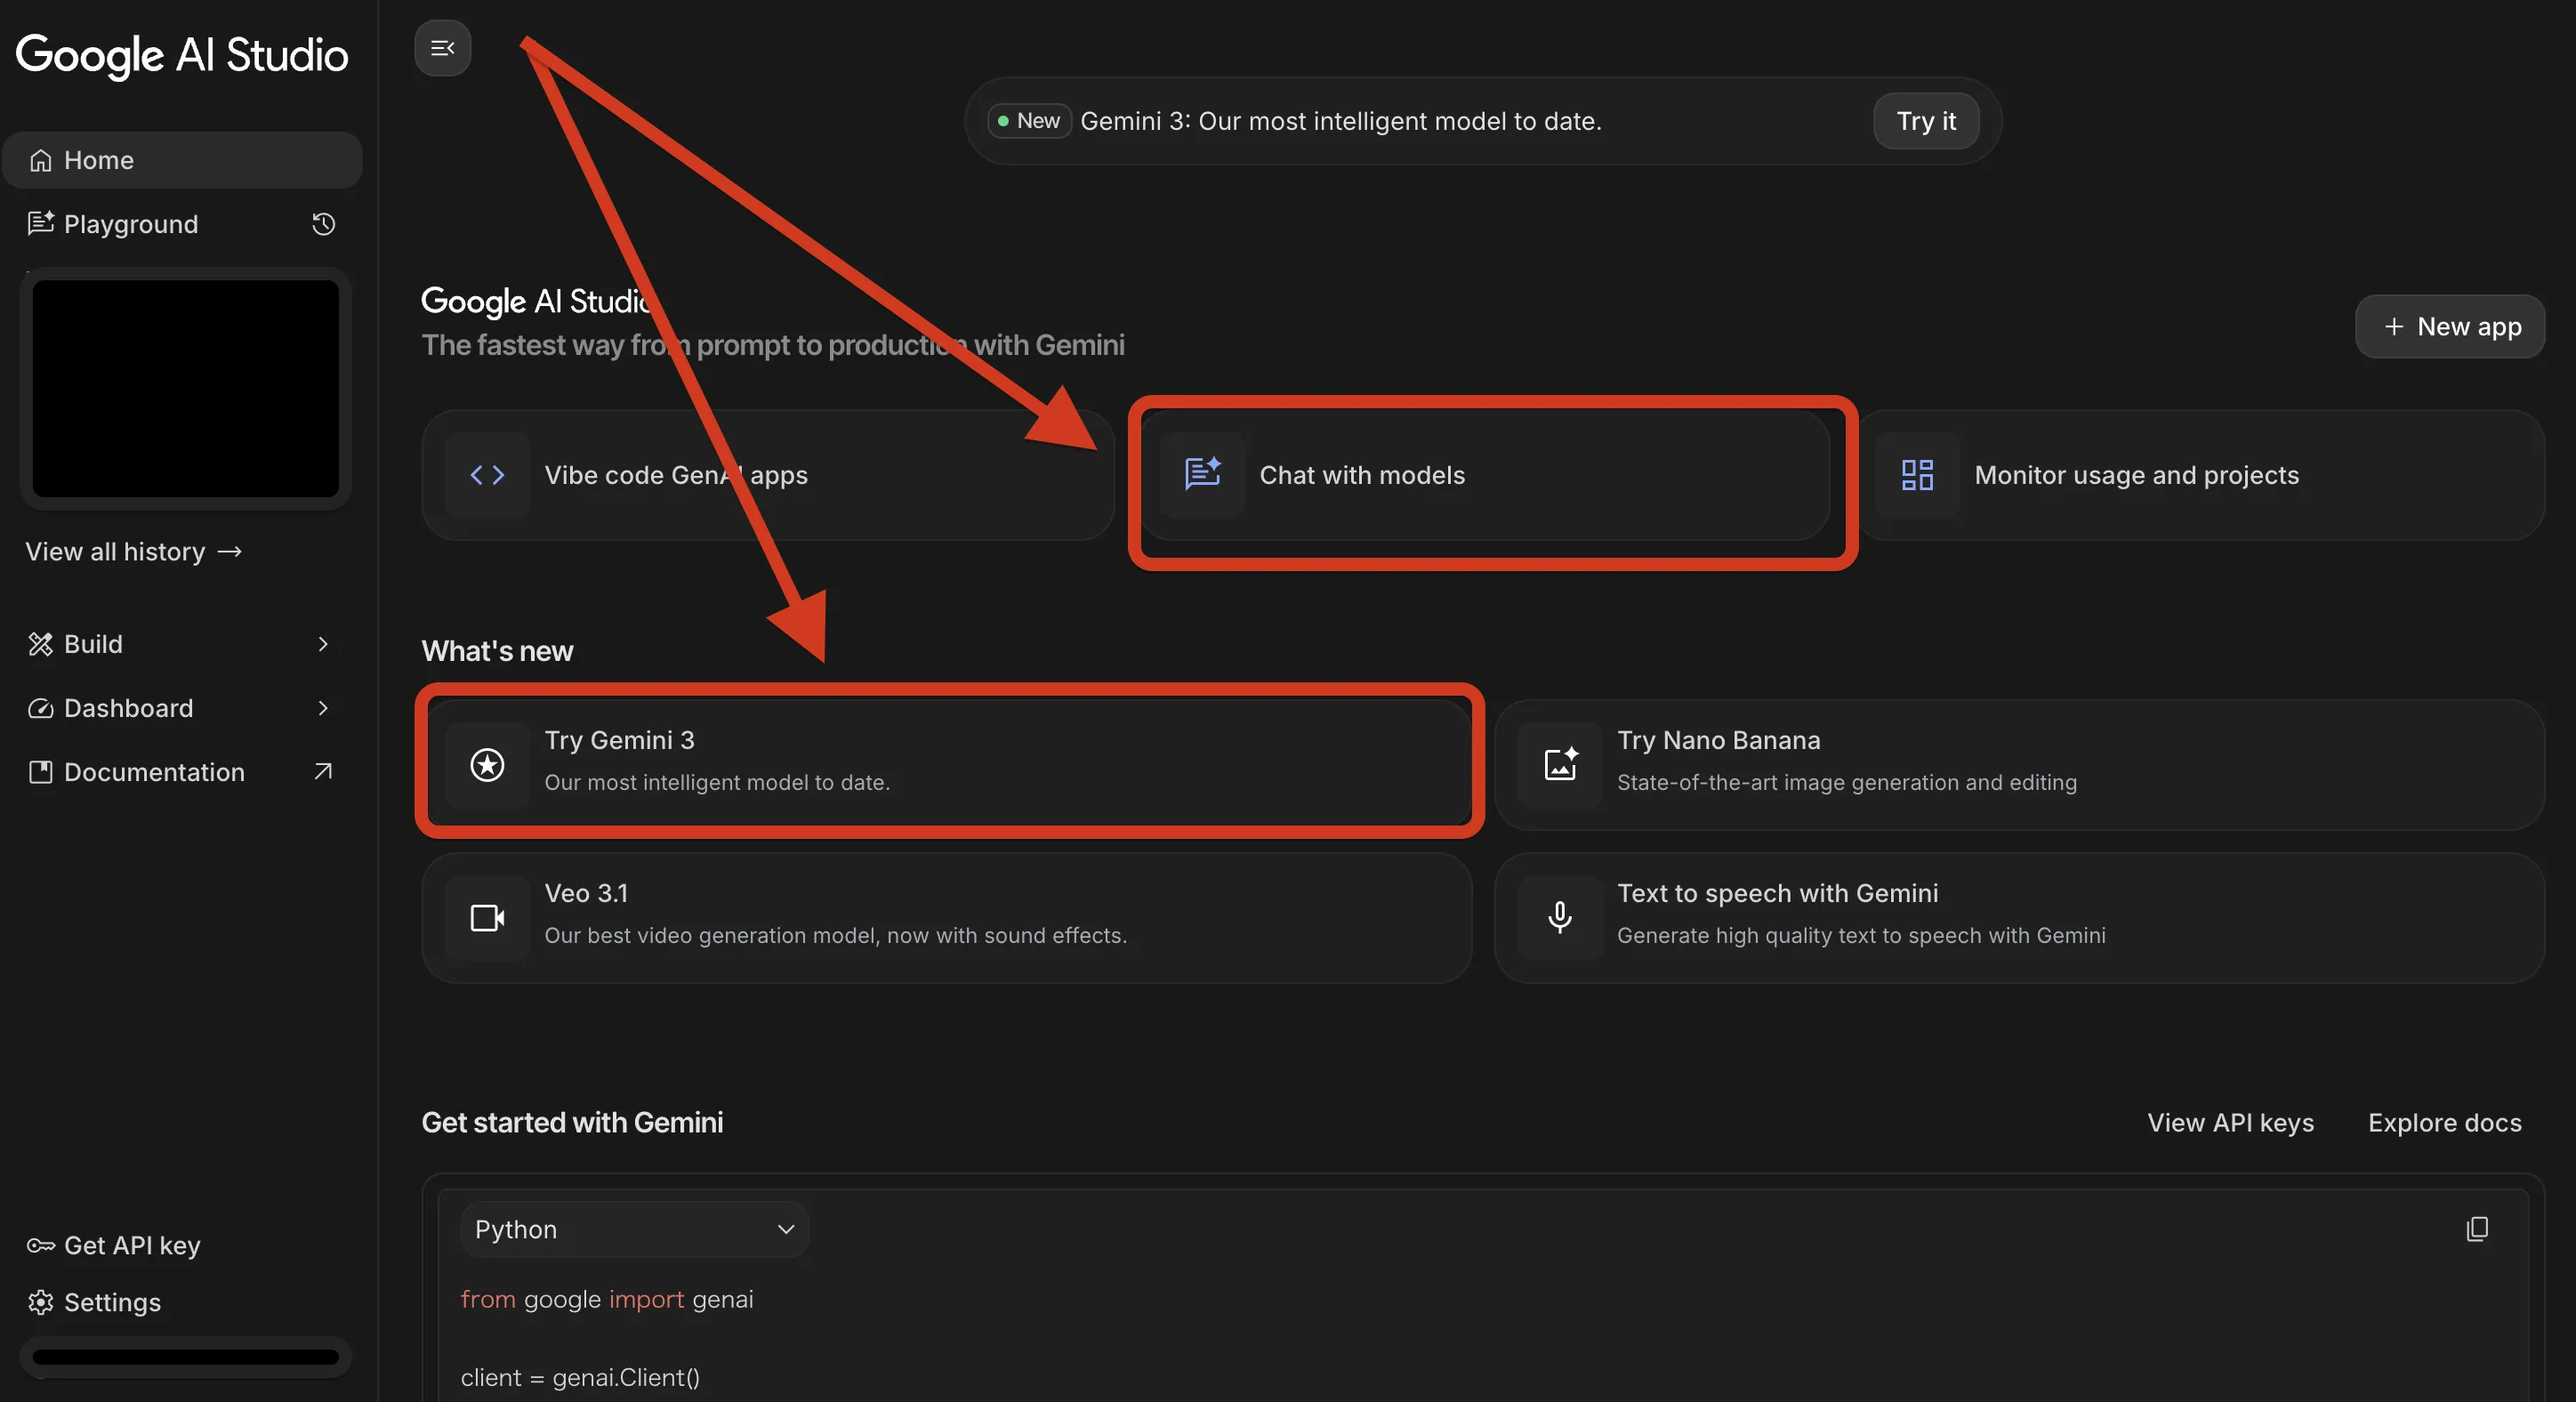The width and height of the screenshot is (2576, 1402).
Task: Select the Veo 3.1 video camera icon
Action: point(486,917)
